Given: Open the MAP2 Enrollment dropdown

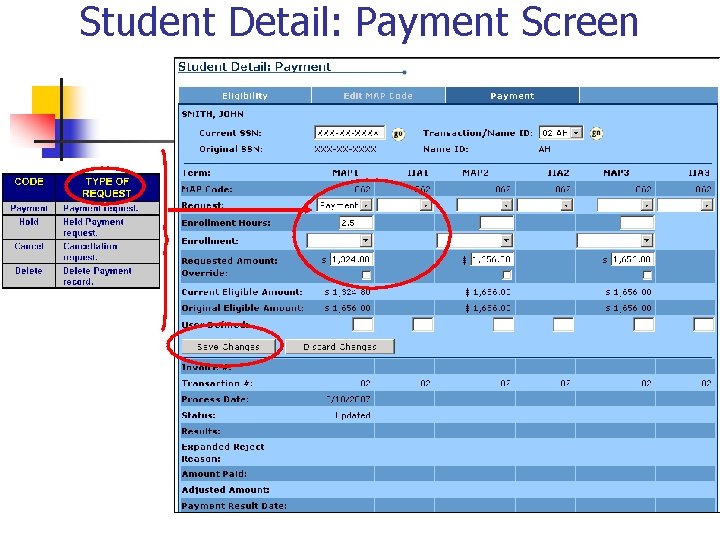Looking at the screenshot, I should click(x=475, y=241).
